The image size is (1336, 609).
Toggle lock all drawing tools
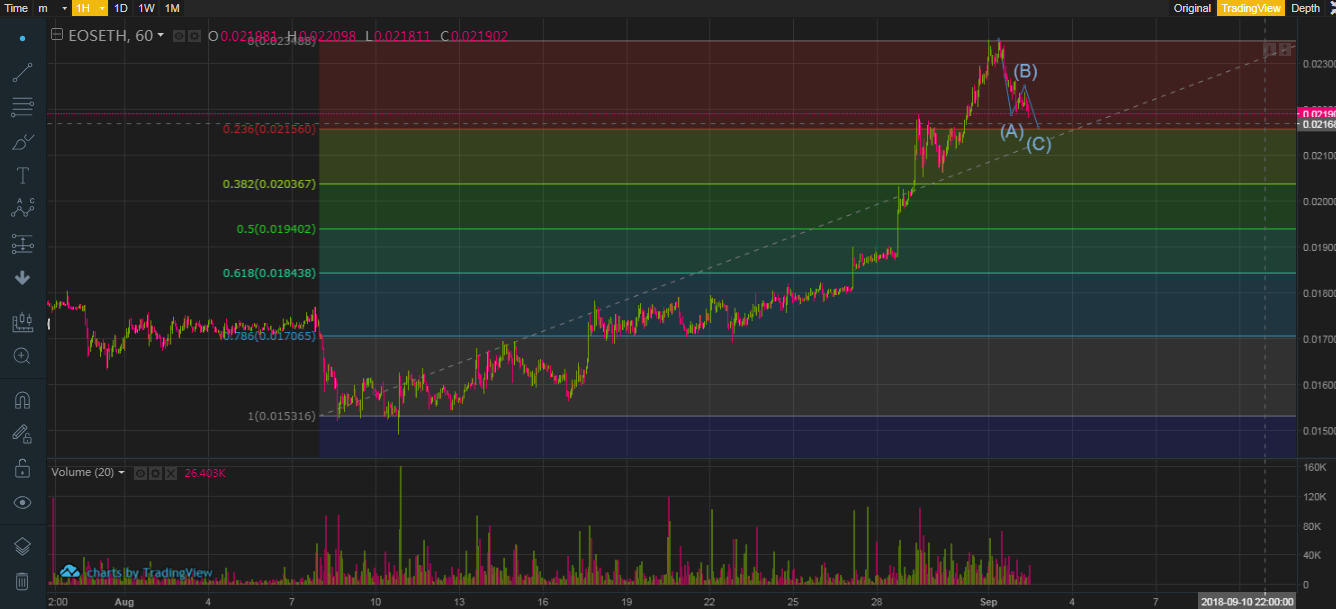coord(22,468)
